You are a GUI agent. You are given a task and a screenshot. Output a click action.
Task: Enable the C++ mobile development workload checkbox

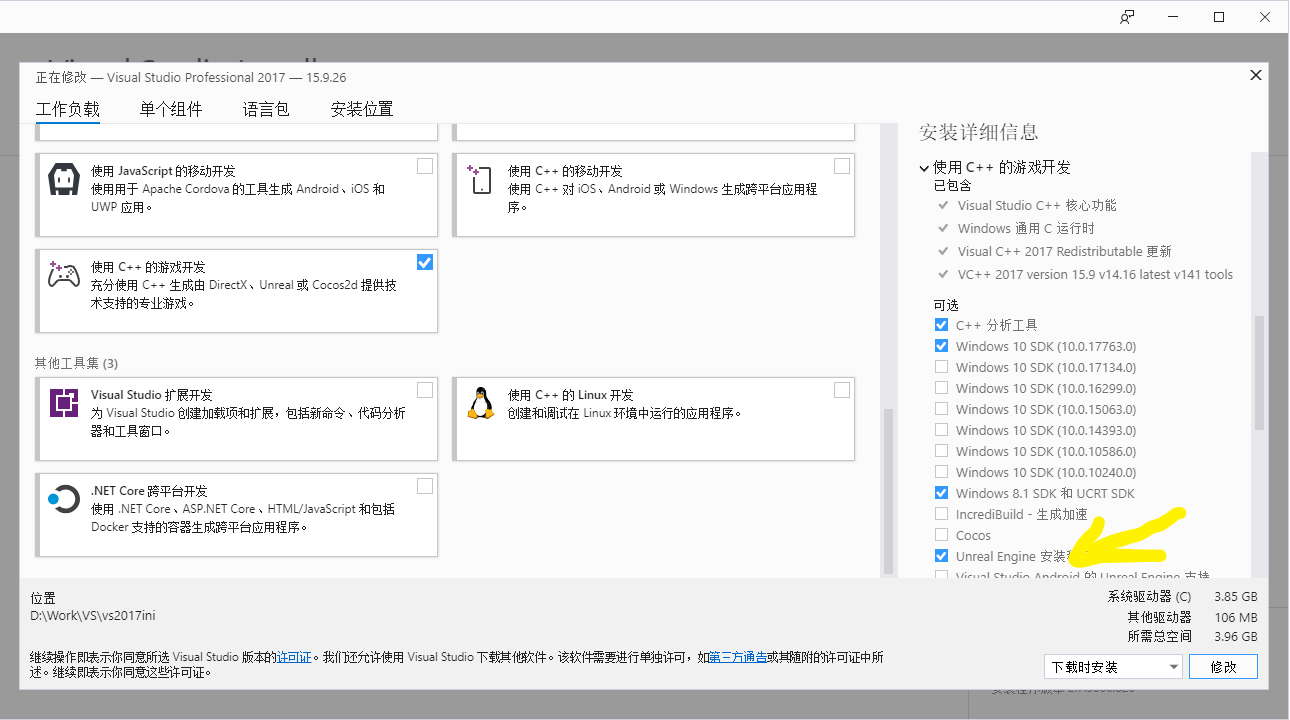pos(842,166)
